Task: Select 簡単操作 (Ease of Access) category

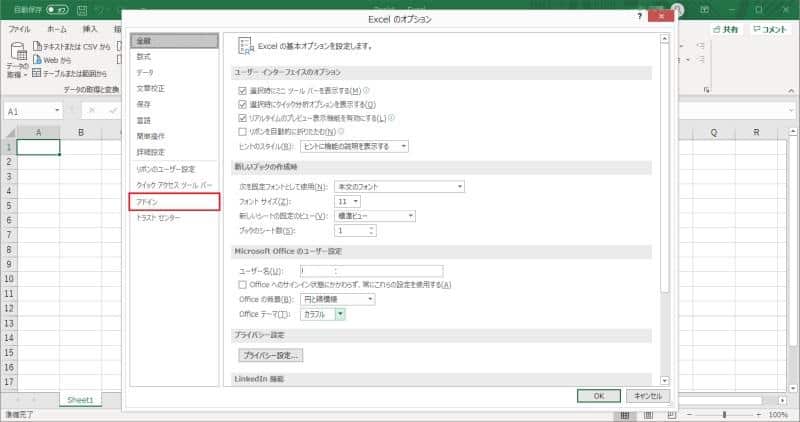Action: 174,136
